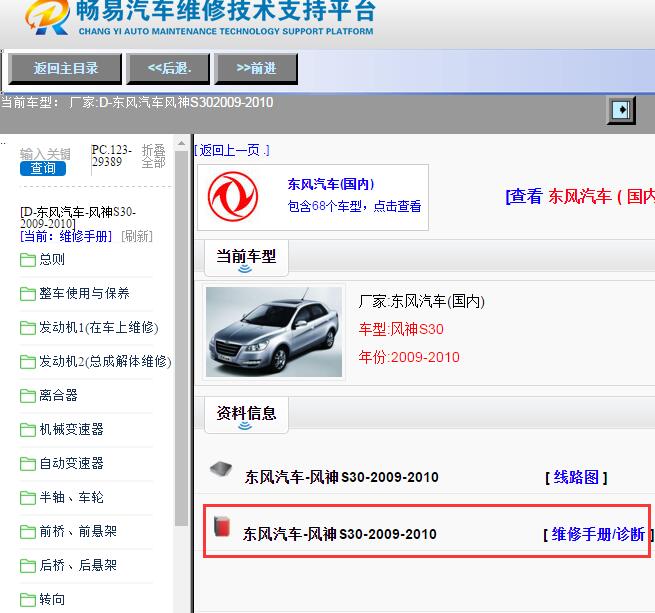This screenshot has width=655, height=613.
Task: Click the 返回主目录 button
Action: 65,68
